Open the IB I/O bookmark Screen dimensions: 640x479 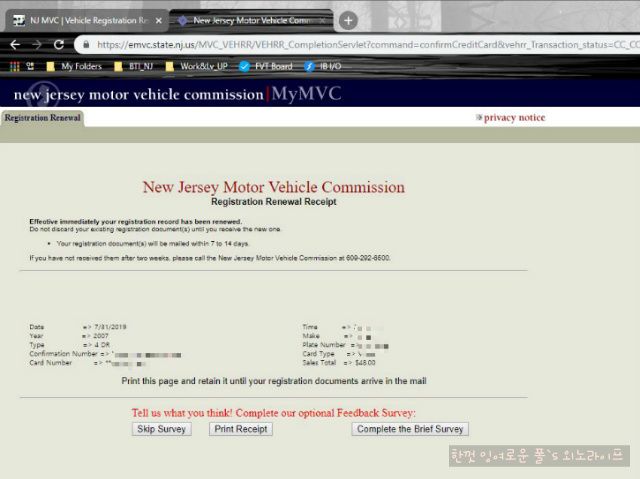pyautogui.click(x=323, y=66)
